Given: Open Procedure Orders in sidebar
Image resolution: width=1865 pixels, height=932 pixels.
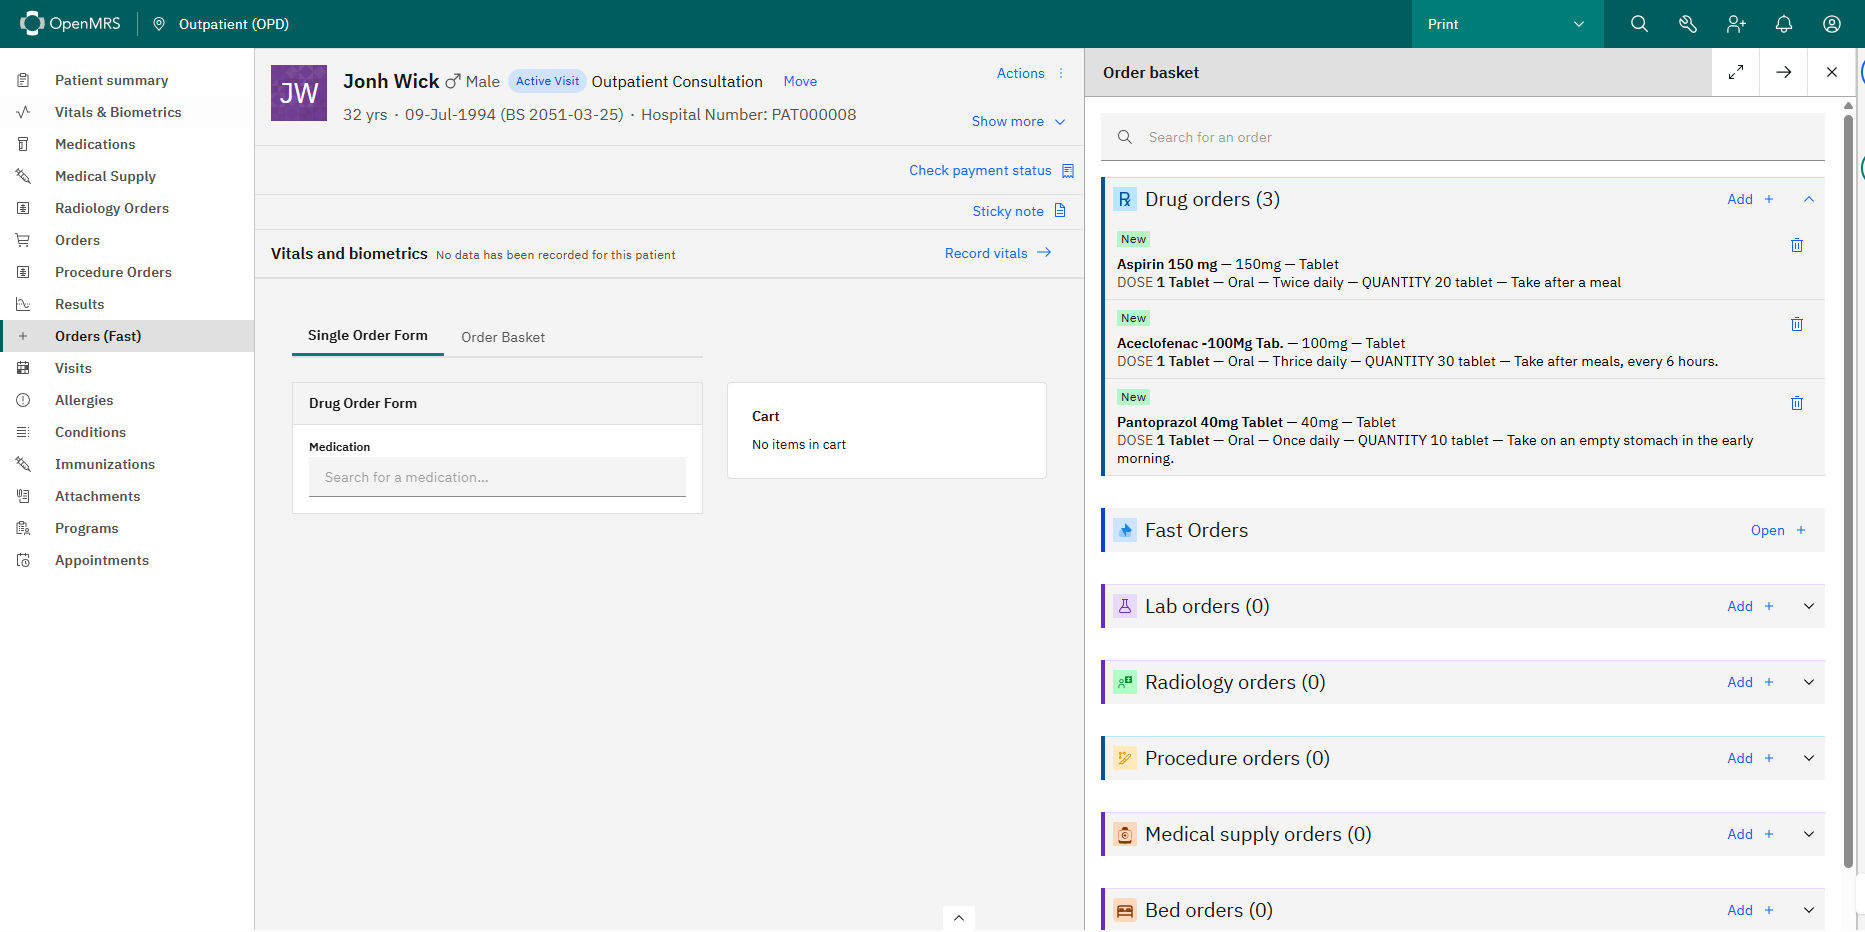Looking at the screenshot, I should click(127, 272).
